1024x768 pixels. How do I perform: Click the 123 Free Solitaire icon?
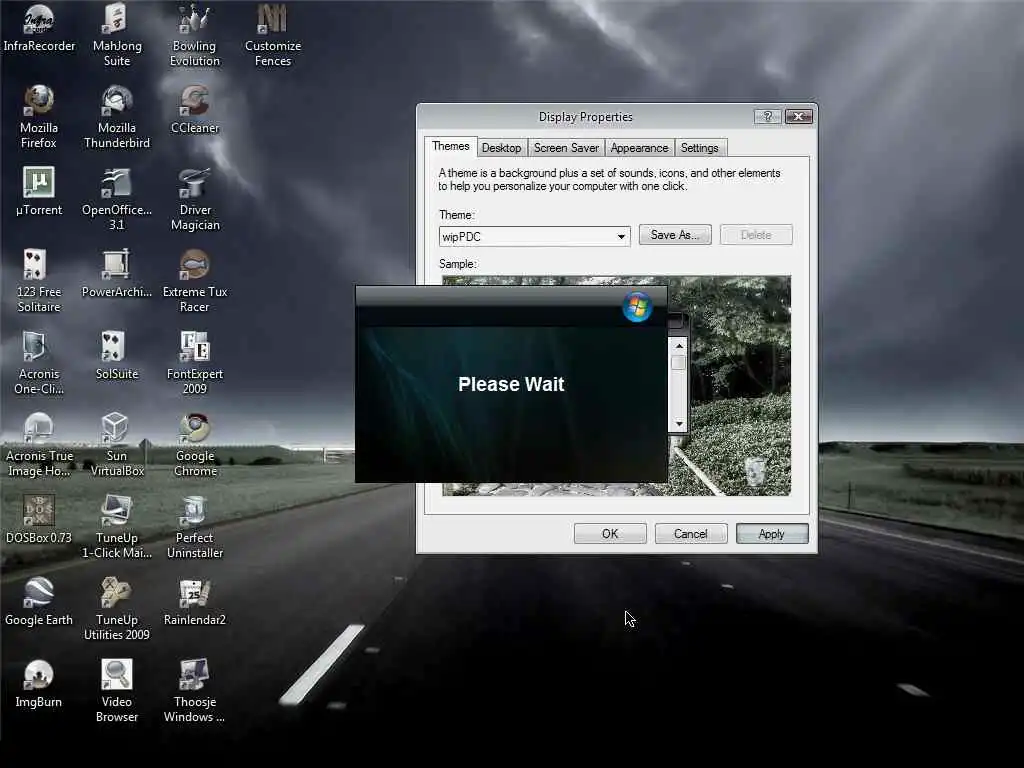[x=39, y=281]
